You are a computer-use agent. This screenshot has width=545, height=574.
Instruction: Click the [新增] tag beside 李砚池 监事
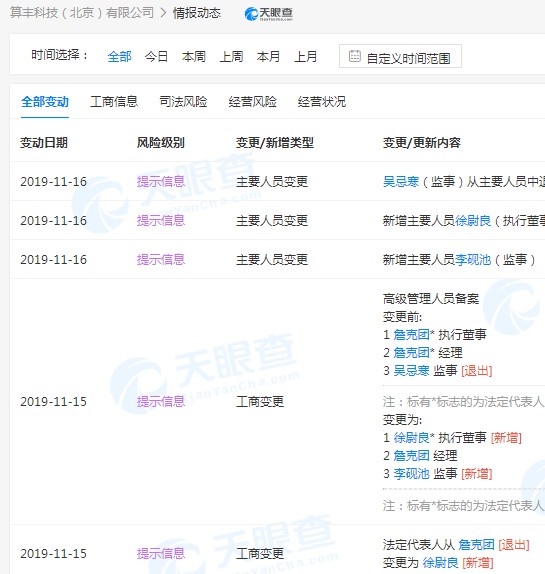coord(477,474)
